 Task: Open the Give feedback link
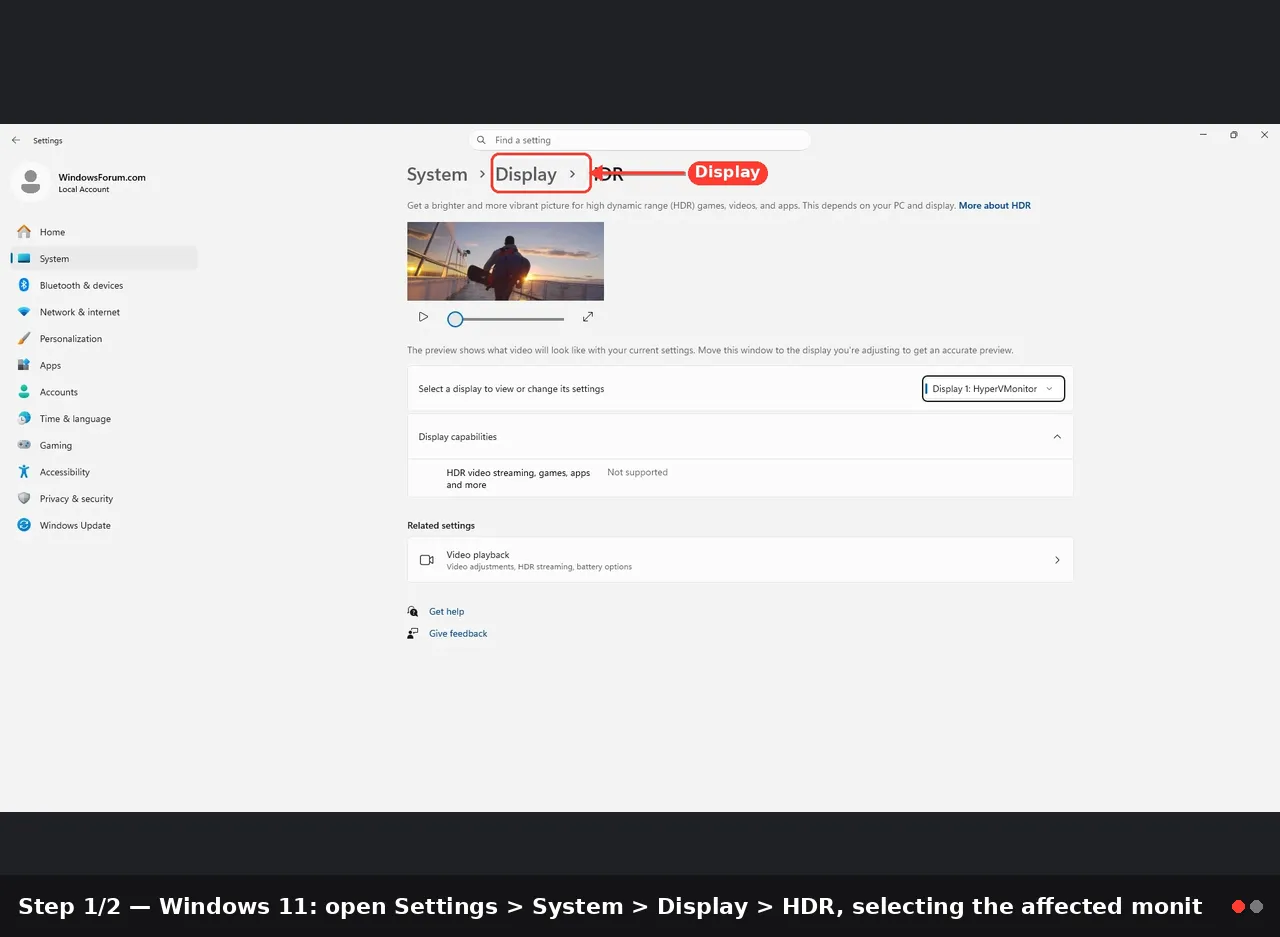tap(458, 633)
